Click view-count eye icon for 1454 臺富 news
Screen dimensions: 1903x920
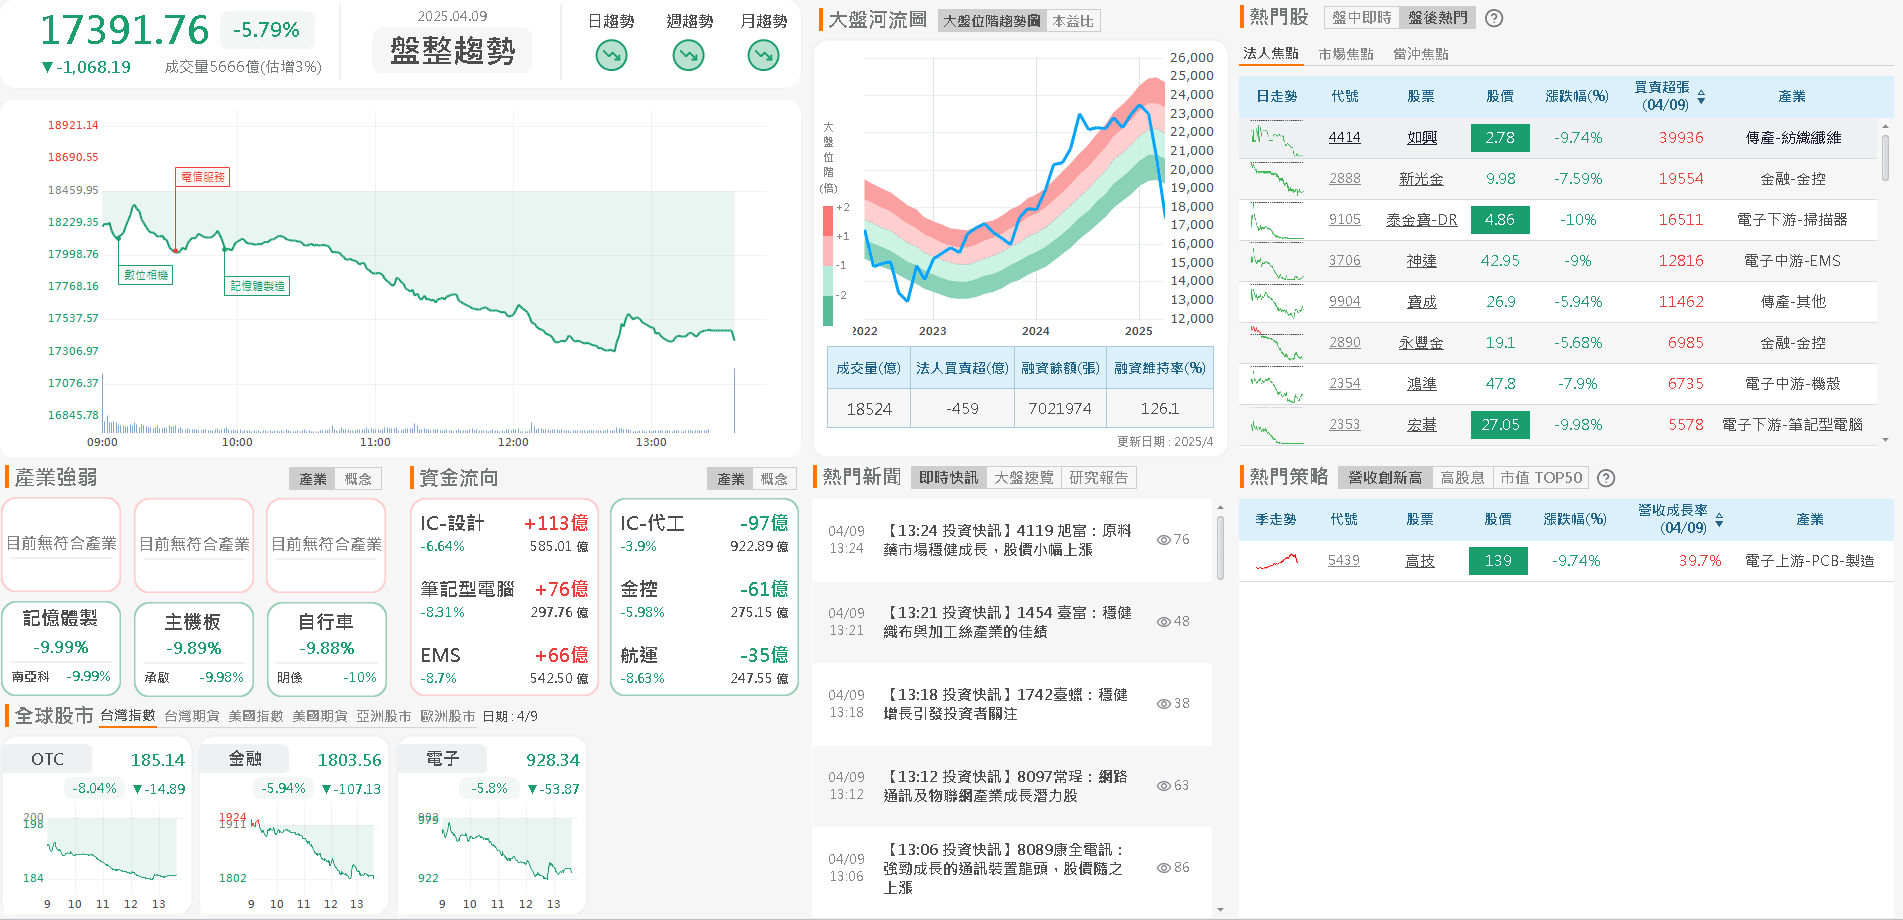[1164, 622]
